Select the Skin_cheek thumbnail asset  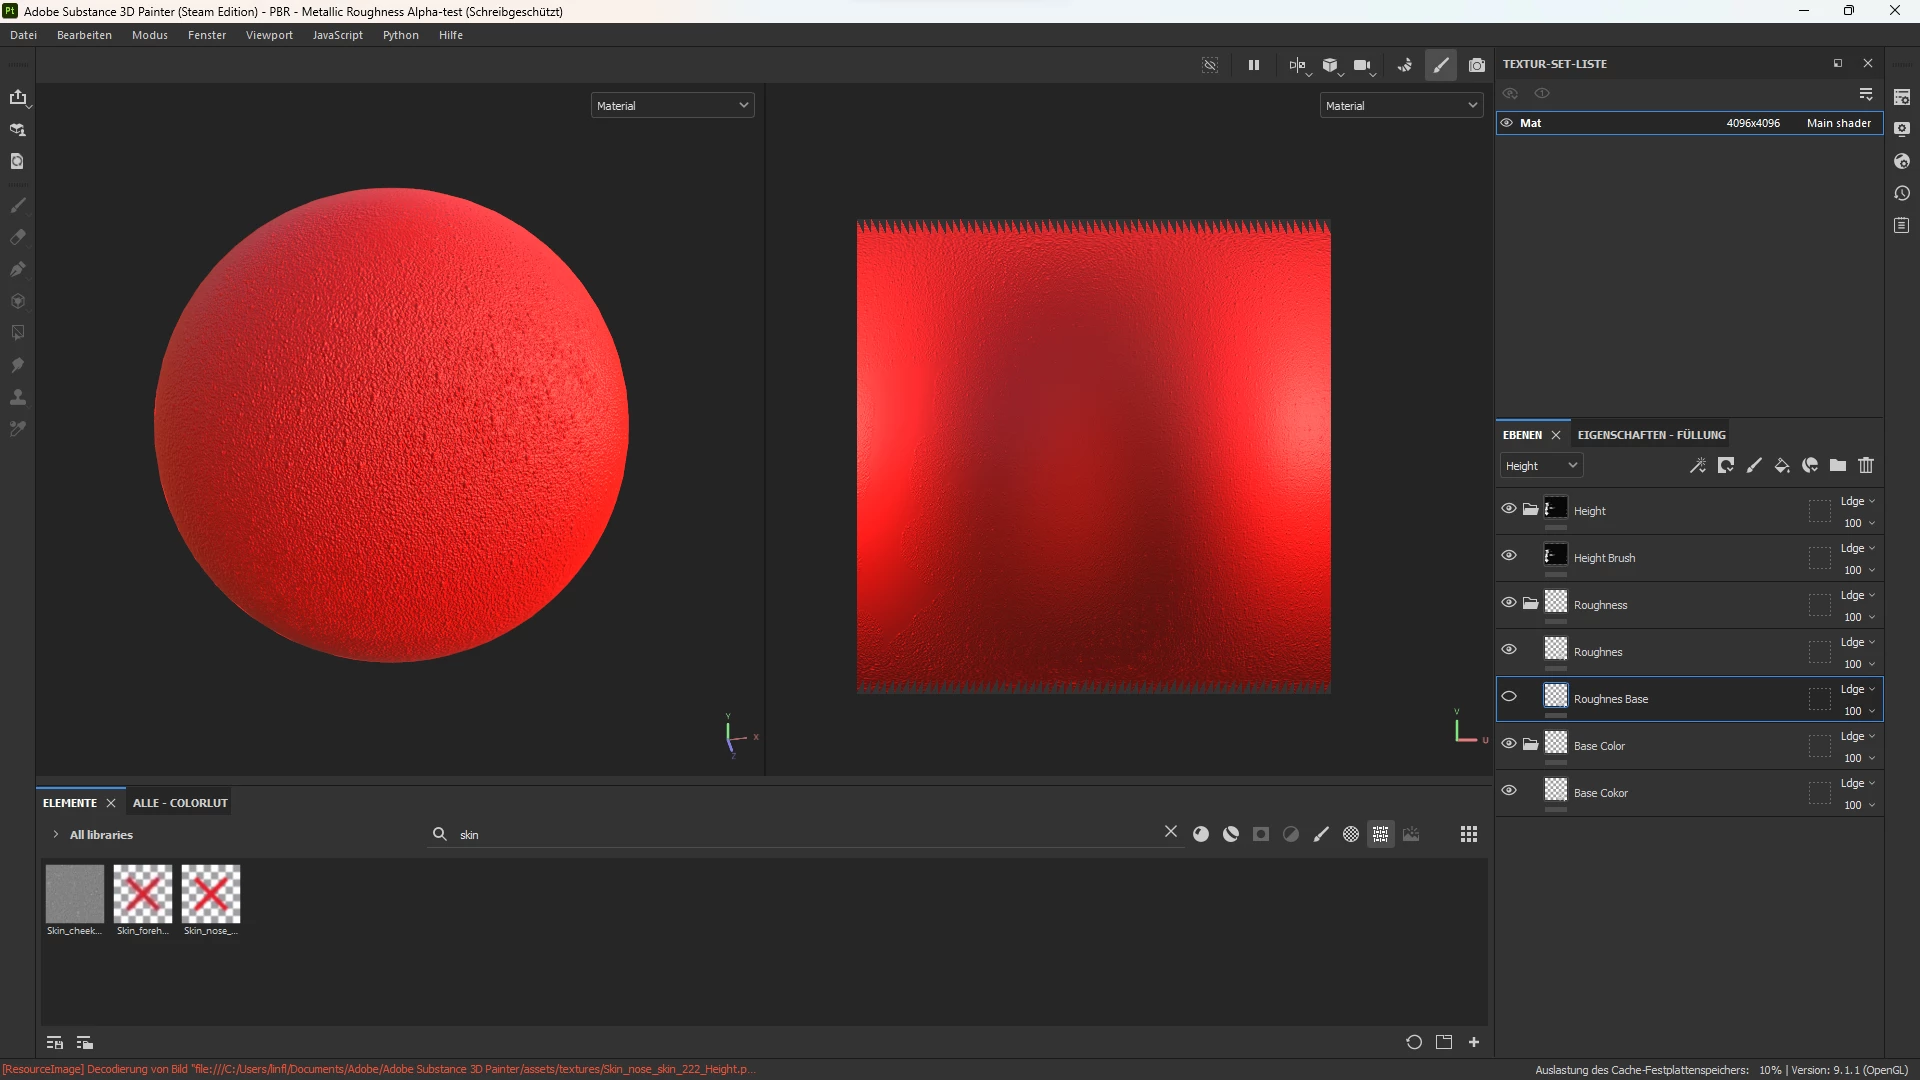(x=75, y=894)
